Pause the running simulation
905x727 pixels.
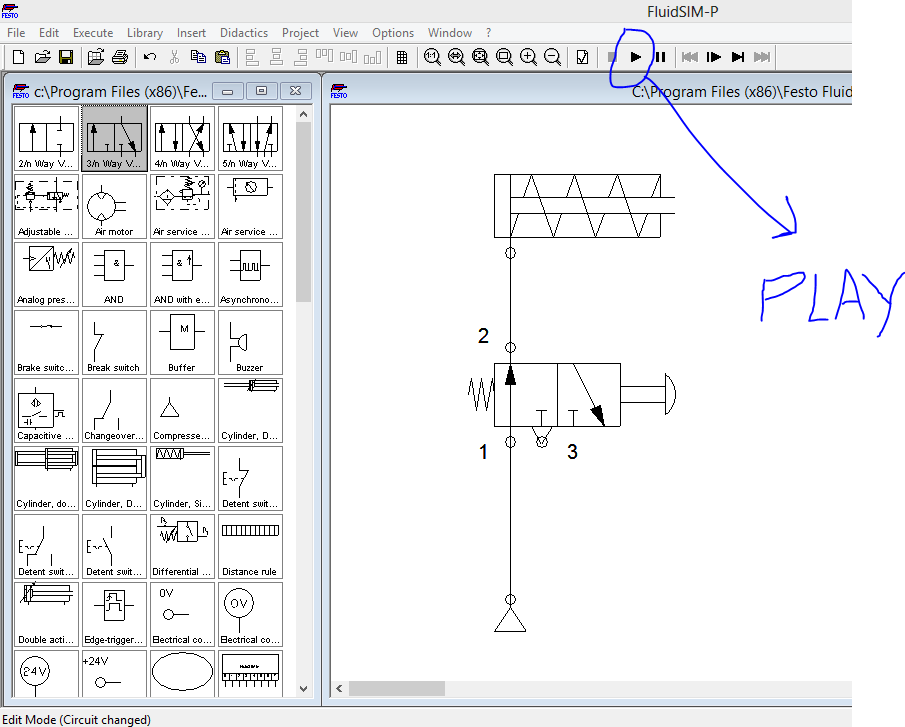pyautogui.click(x=660, y=57)
